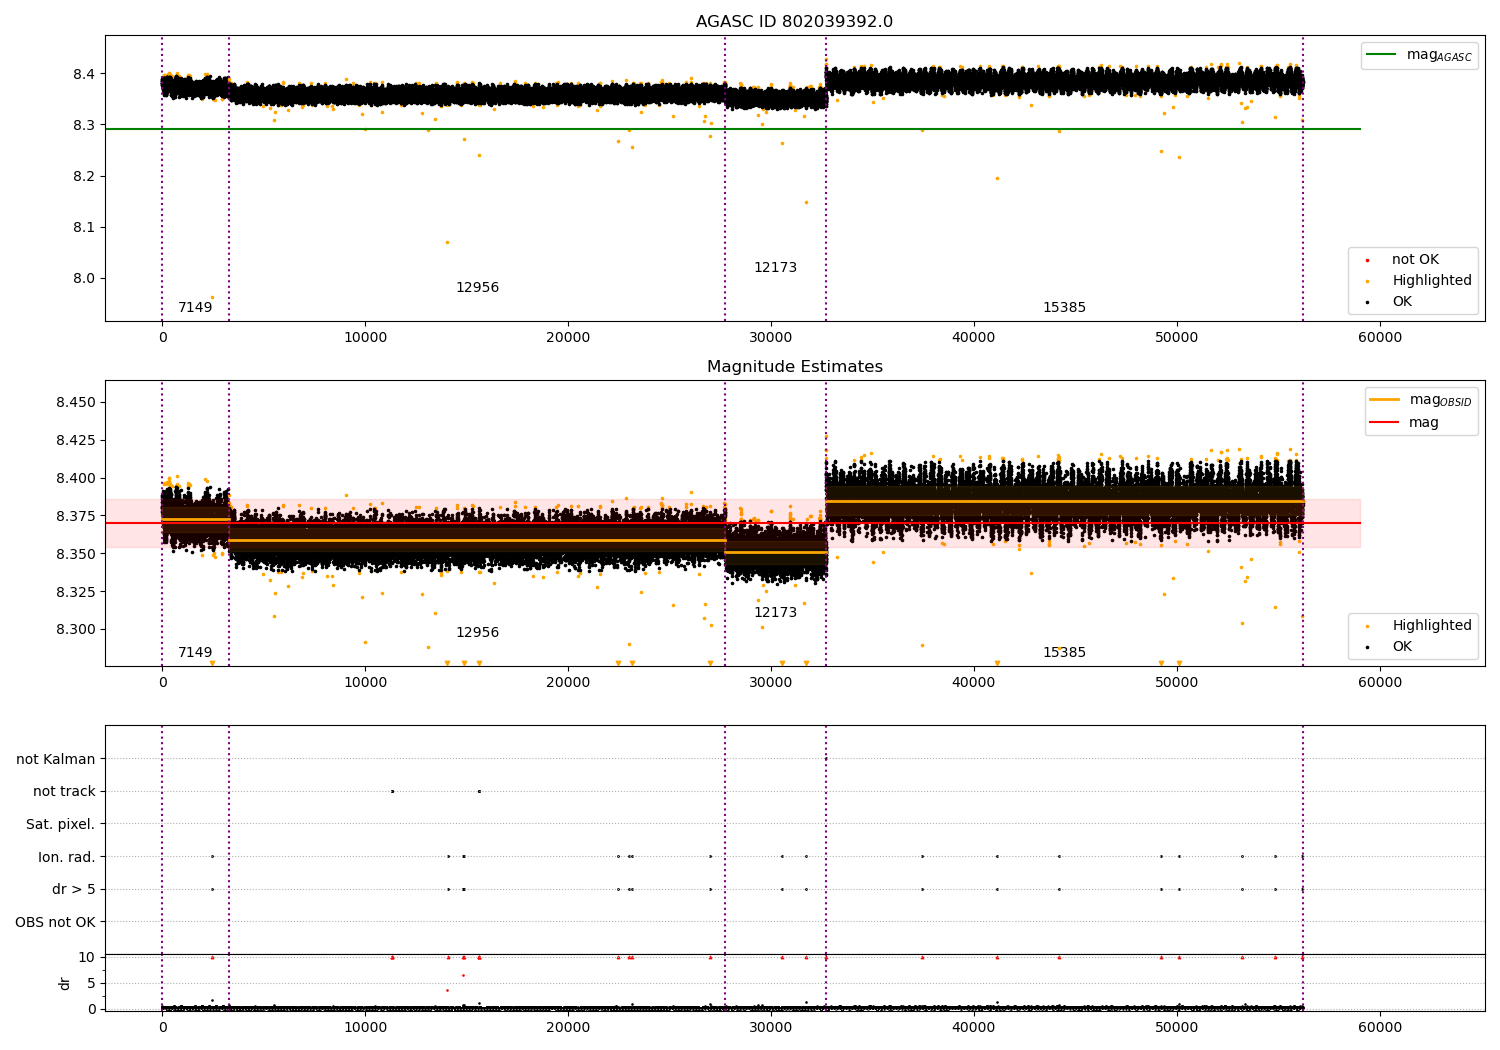Click the 8.2 tick on the top y-axis

click(x=84, y=177)
